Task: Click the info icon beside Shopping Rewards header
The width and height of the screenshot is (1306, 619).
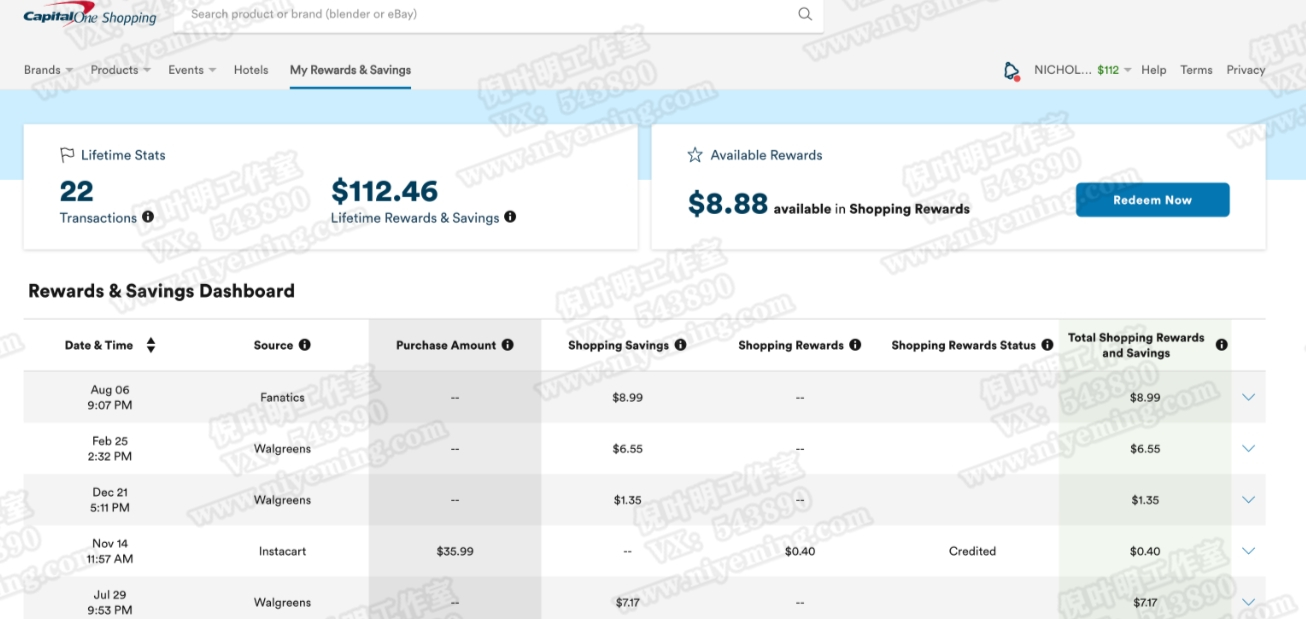Action: (x=855, y=345)
